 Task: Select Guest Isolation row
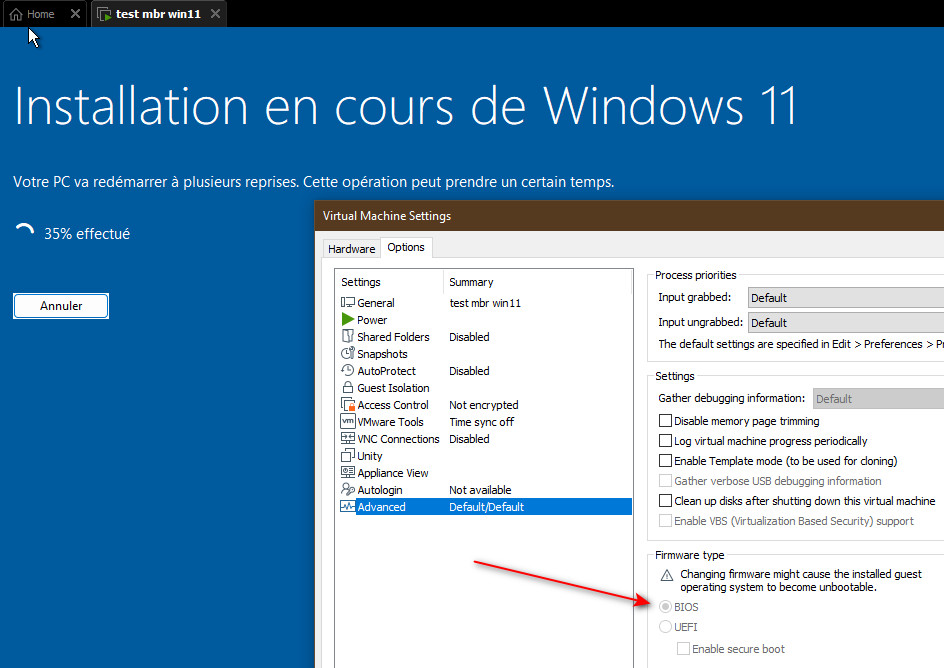tap(486, 388)
